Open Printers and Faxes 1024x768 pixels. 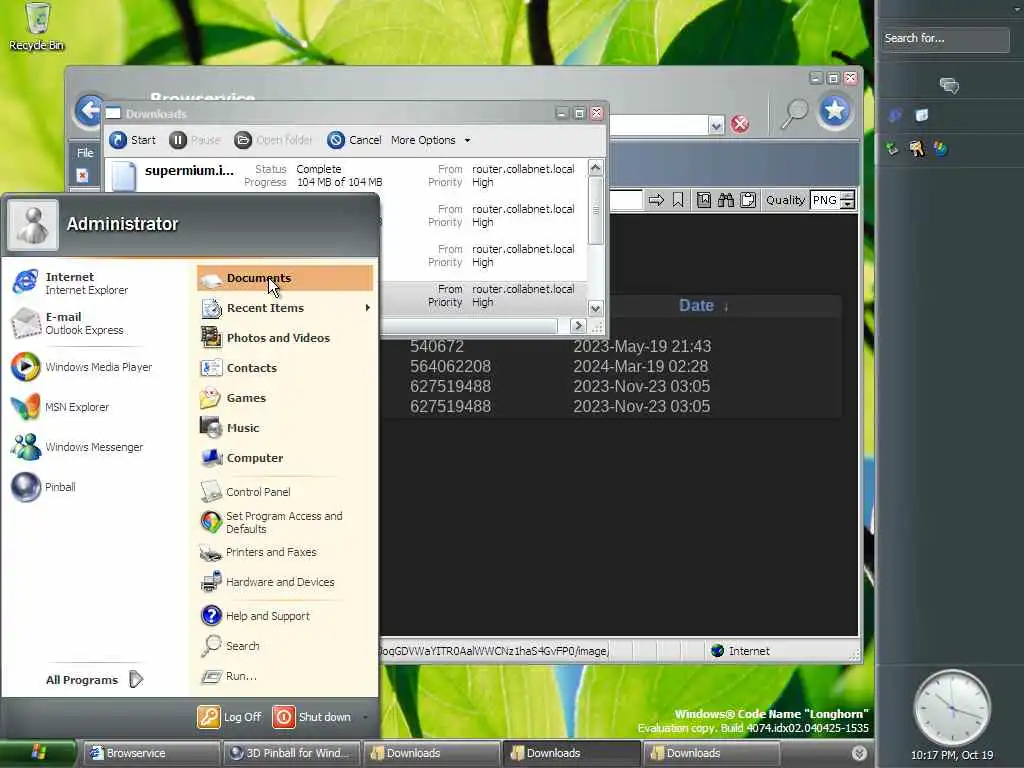285,552
